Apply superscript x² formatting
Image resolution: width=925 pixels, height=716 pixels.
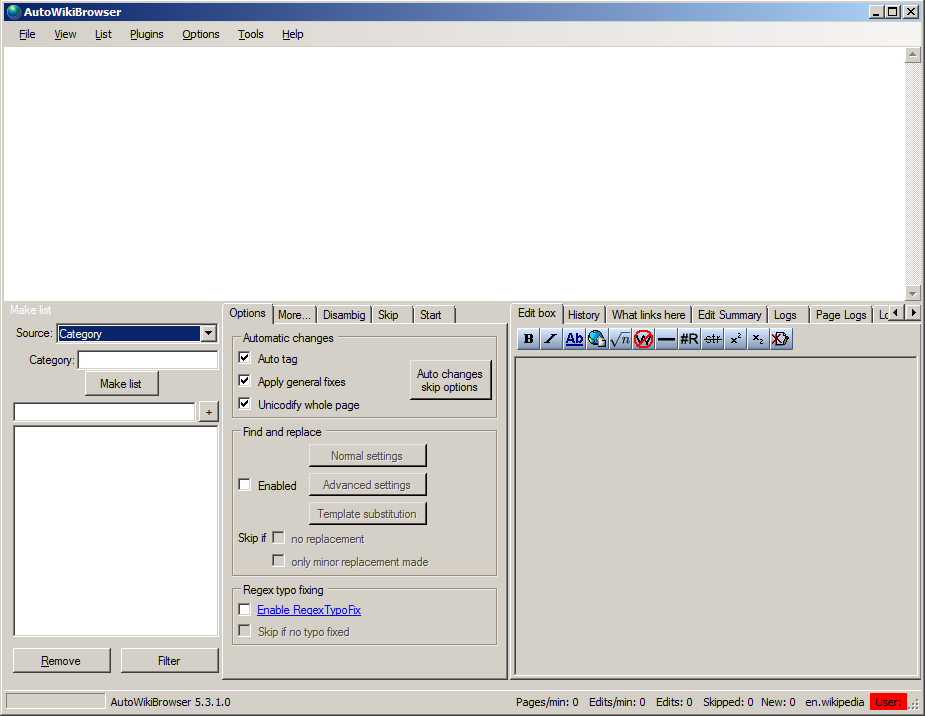point(735,339)
